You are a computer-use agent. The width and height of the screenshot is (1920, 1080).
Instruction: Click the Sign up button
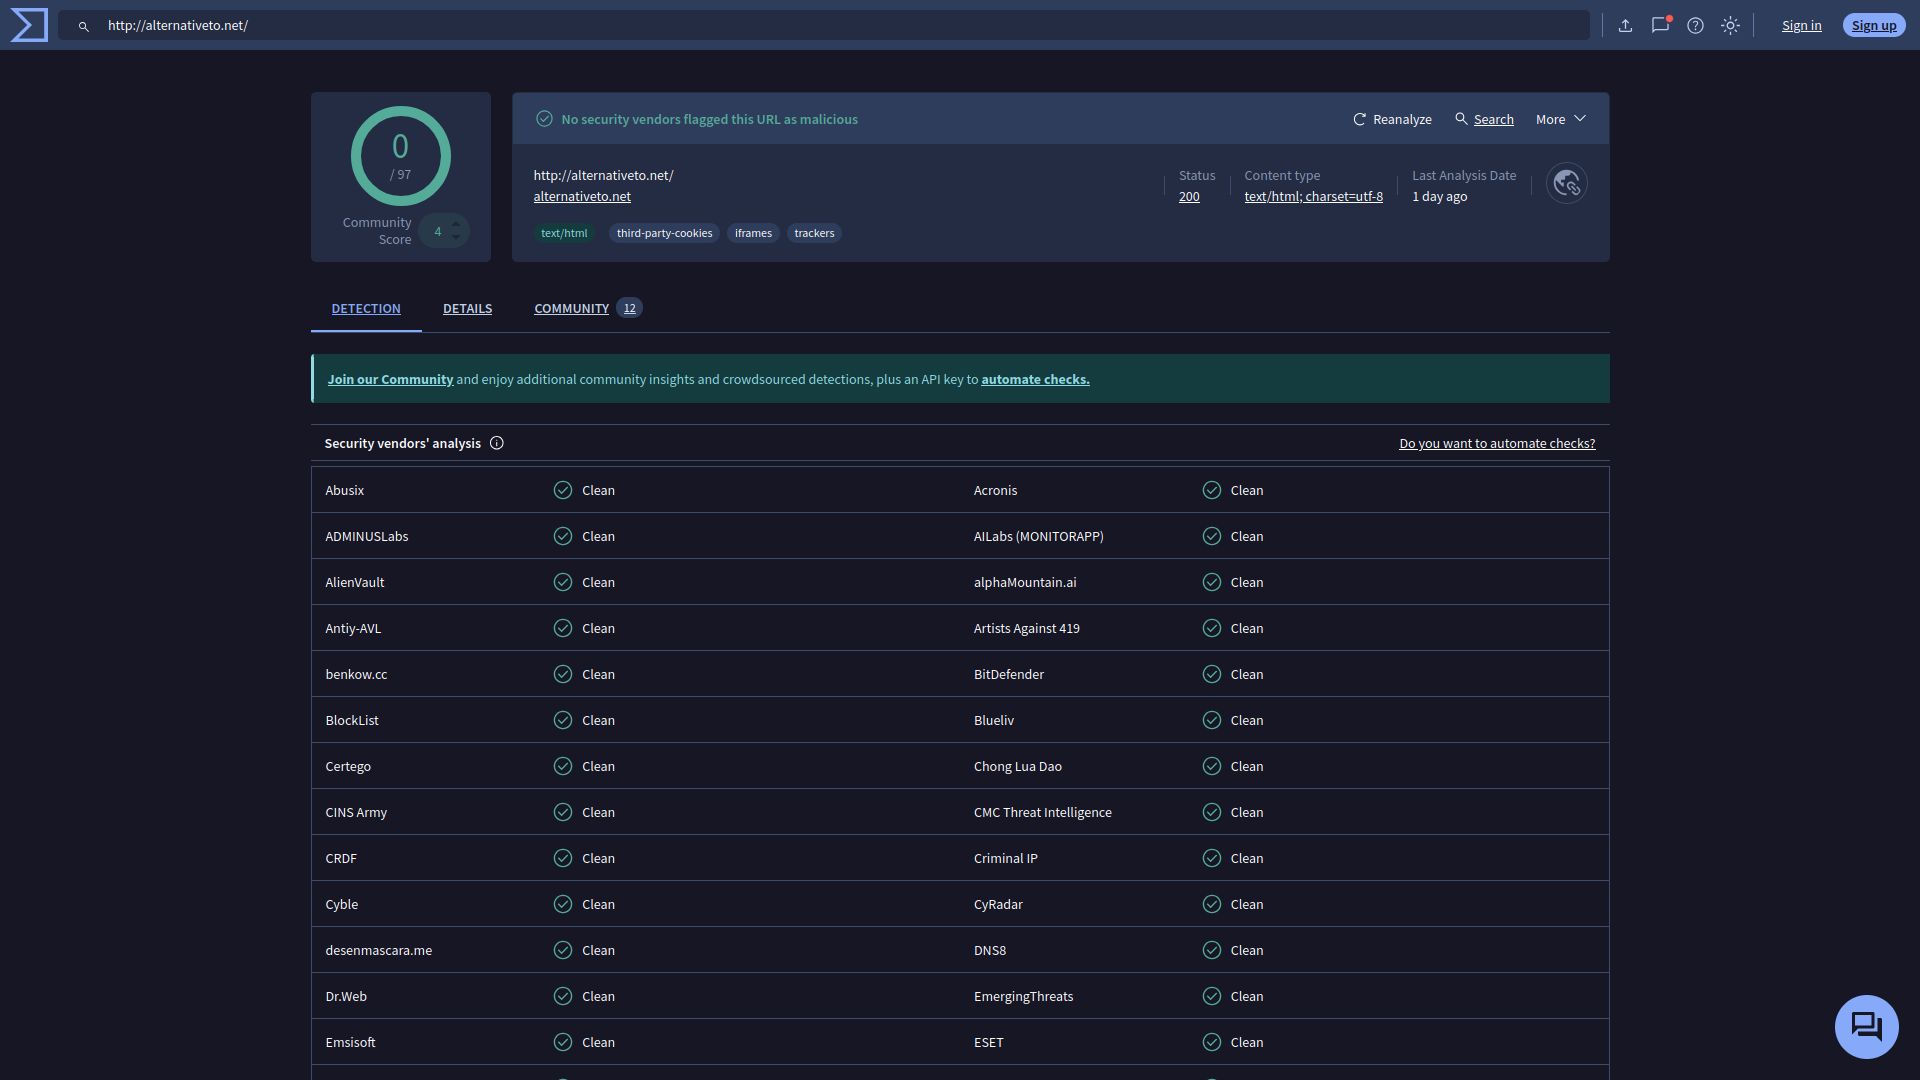pos(1873,25)
